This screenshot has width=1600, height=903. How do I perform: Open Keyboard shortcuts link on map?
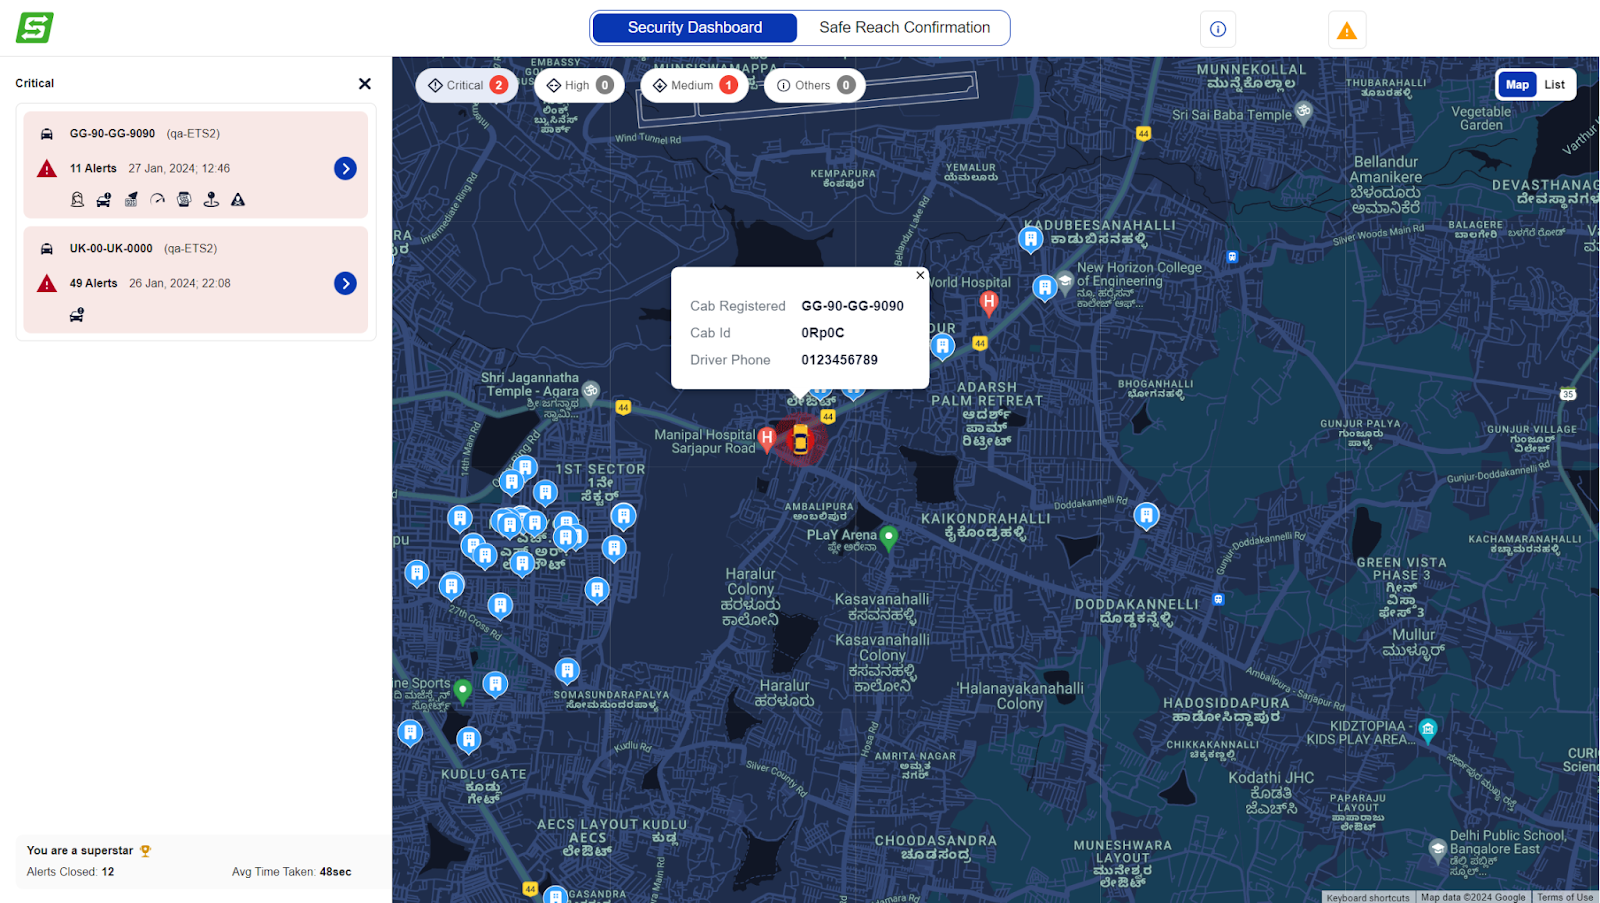(1368, 897)
